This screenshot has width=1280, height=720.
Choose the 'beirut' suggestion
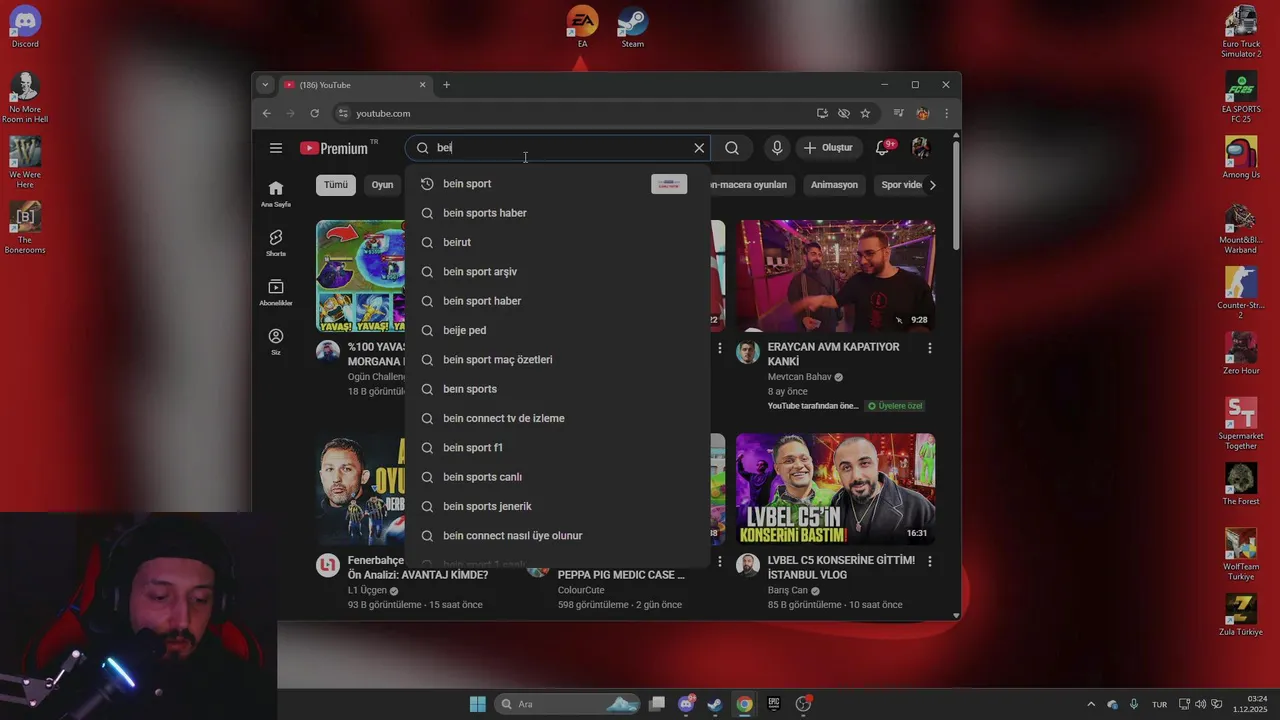pos(557,242)
